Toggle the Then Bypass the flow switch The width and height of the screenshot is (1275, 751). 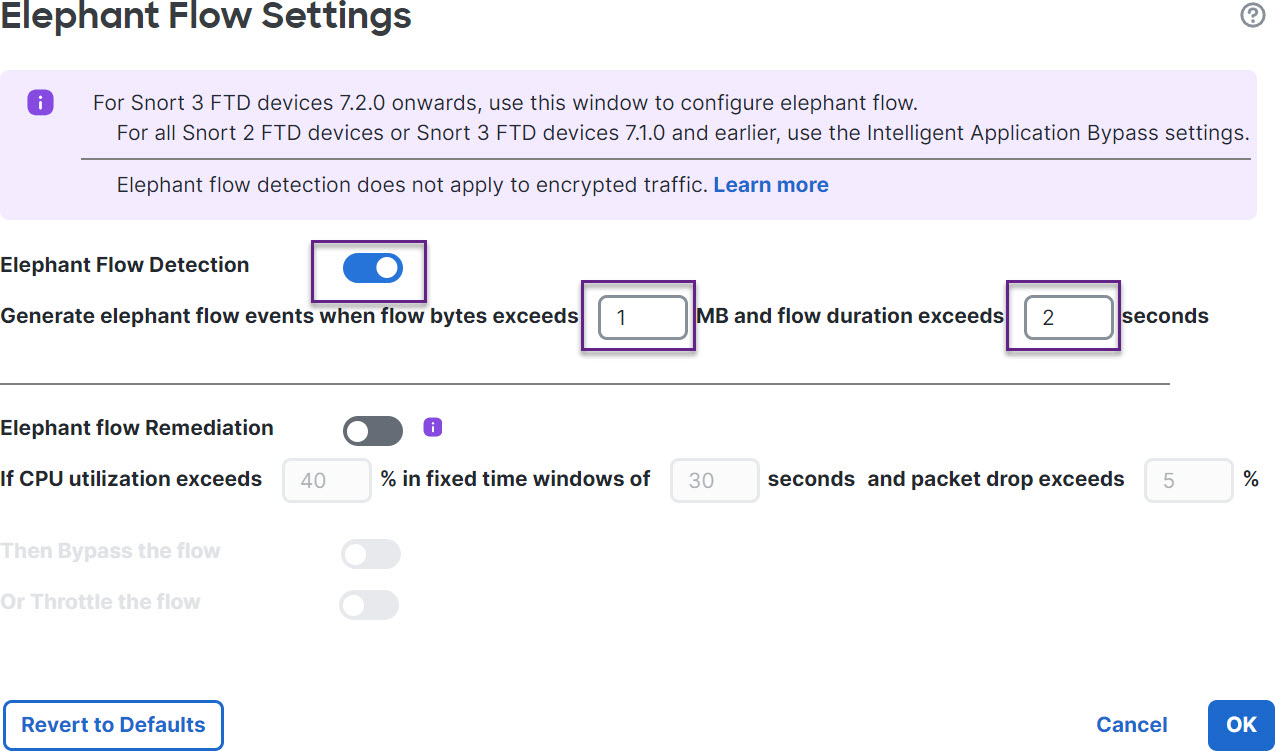tap(370, 554)
